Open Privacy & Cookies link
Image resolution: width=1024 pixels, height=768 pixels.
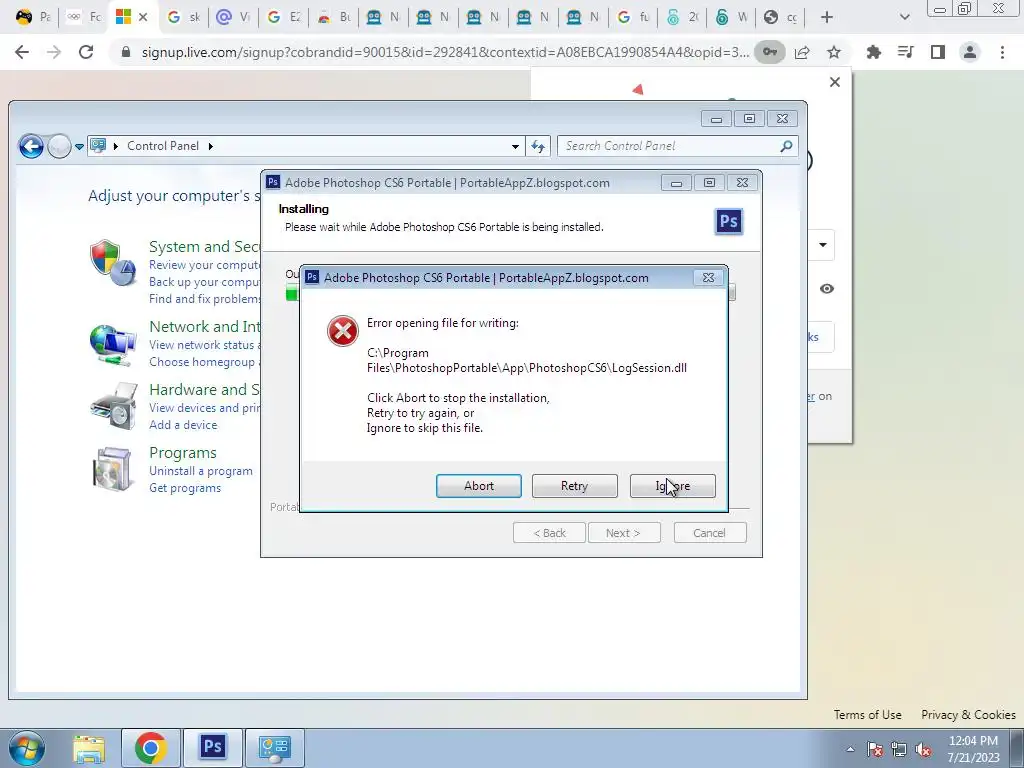pyautogui.click(x=968, y=715)
